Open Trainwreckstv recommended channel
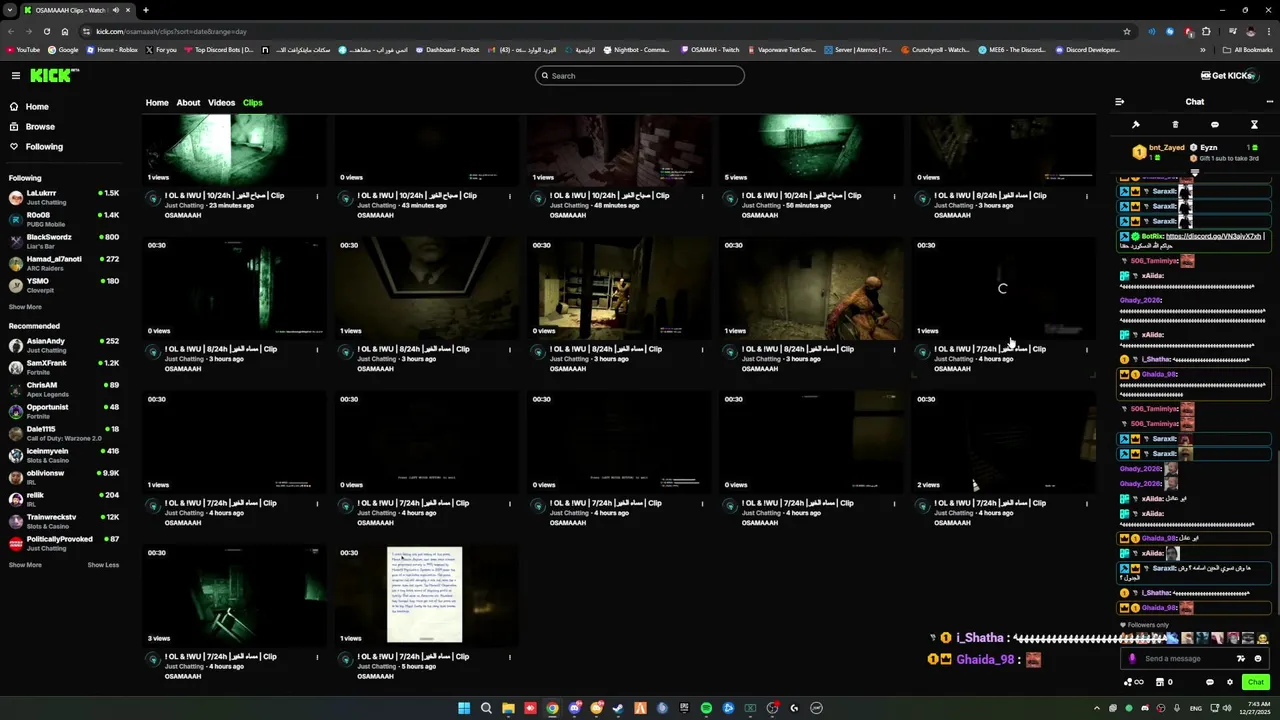Viewport: 1280px width, 720px height. [62, 521]
